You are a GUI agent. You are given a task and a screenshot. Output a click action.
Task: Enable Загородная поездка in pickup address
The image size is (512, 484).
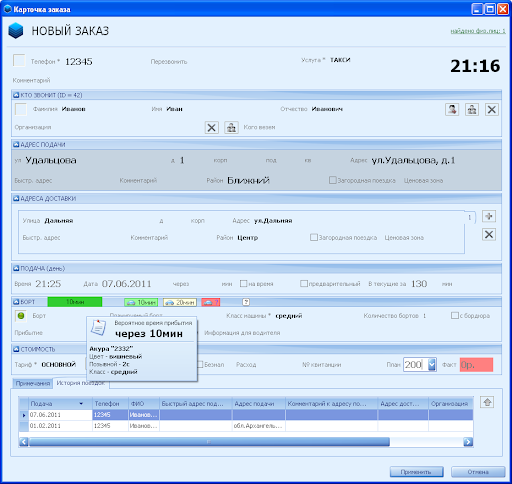[332, 180]
